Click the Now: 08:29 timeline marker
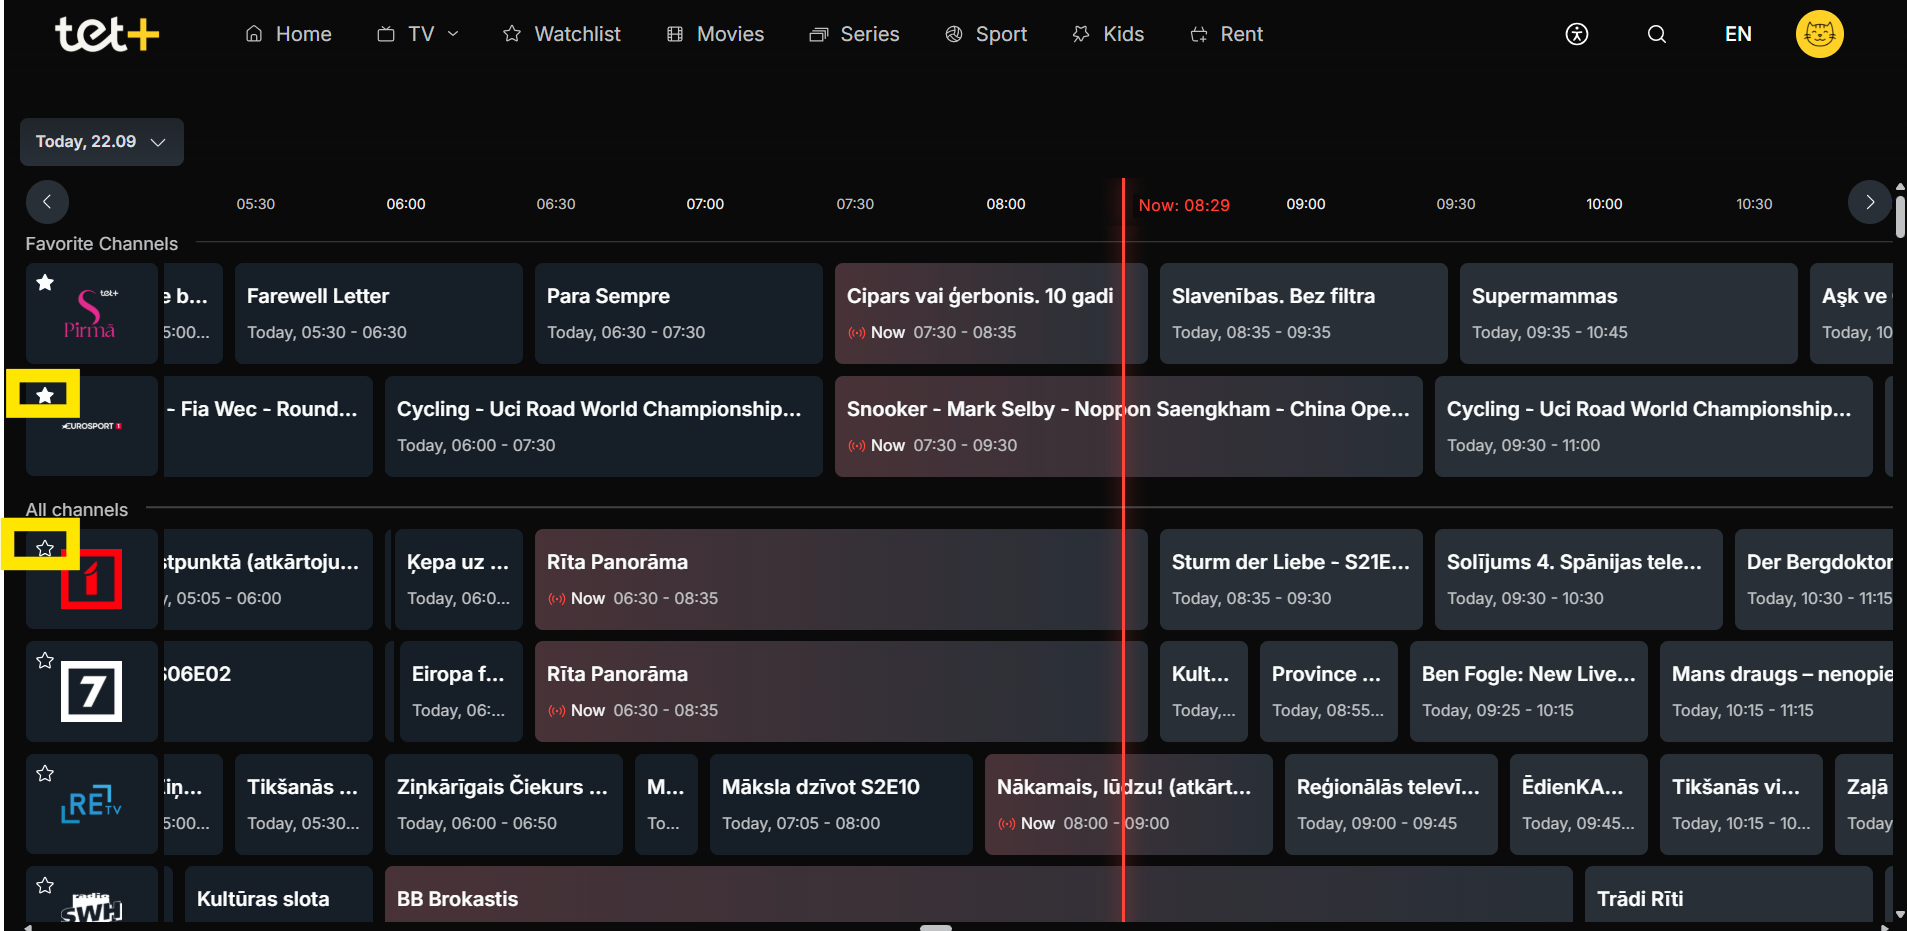 click(1184, 205)
